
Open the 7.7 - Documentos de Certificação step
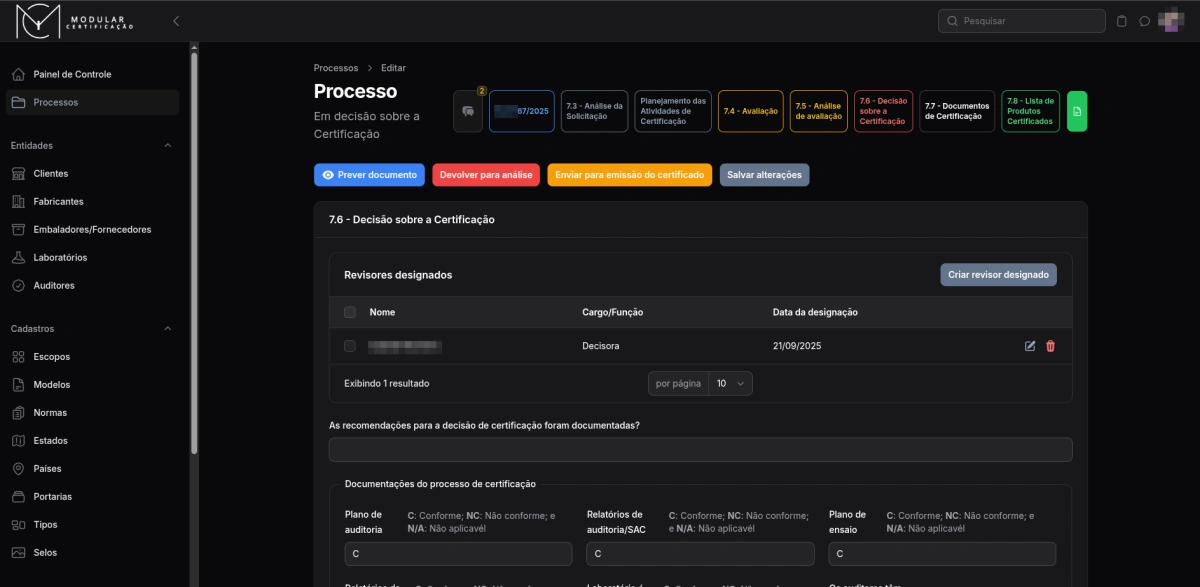[956, 111]
